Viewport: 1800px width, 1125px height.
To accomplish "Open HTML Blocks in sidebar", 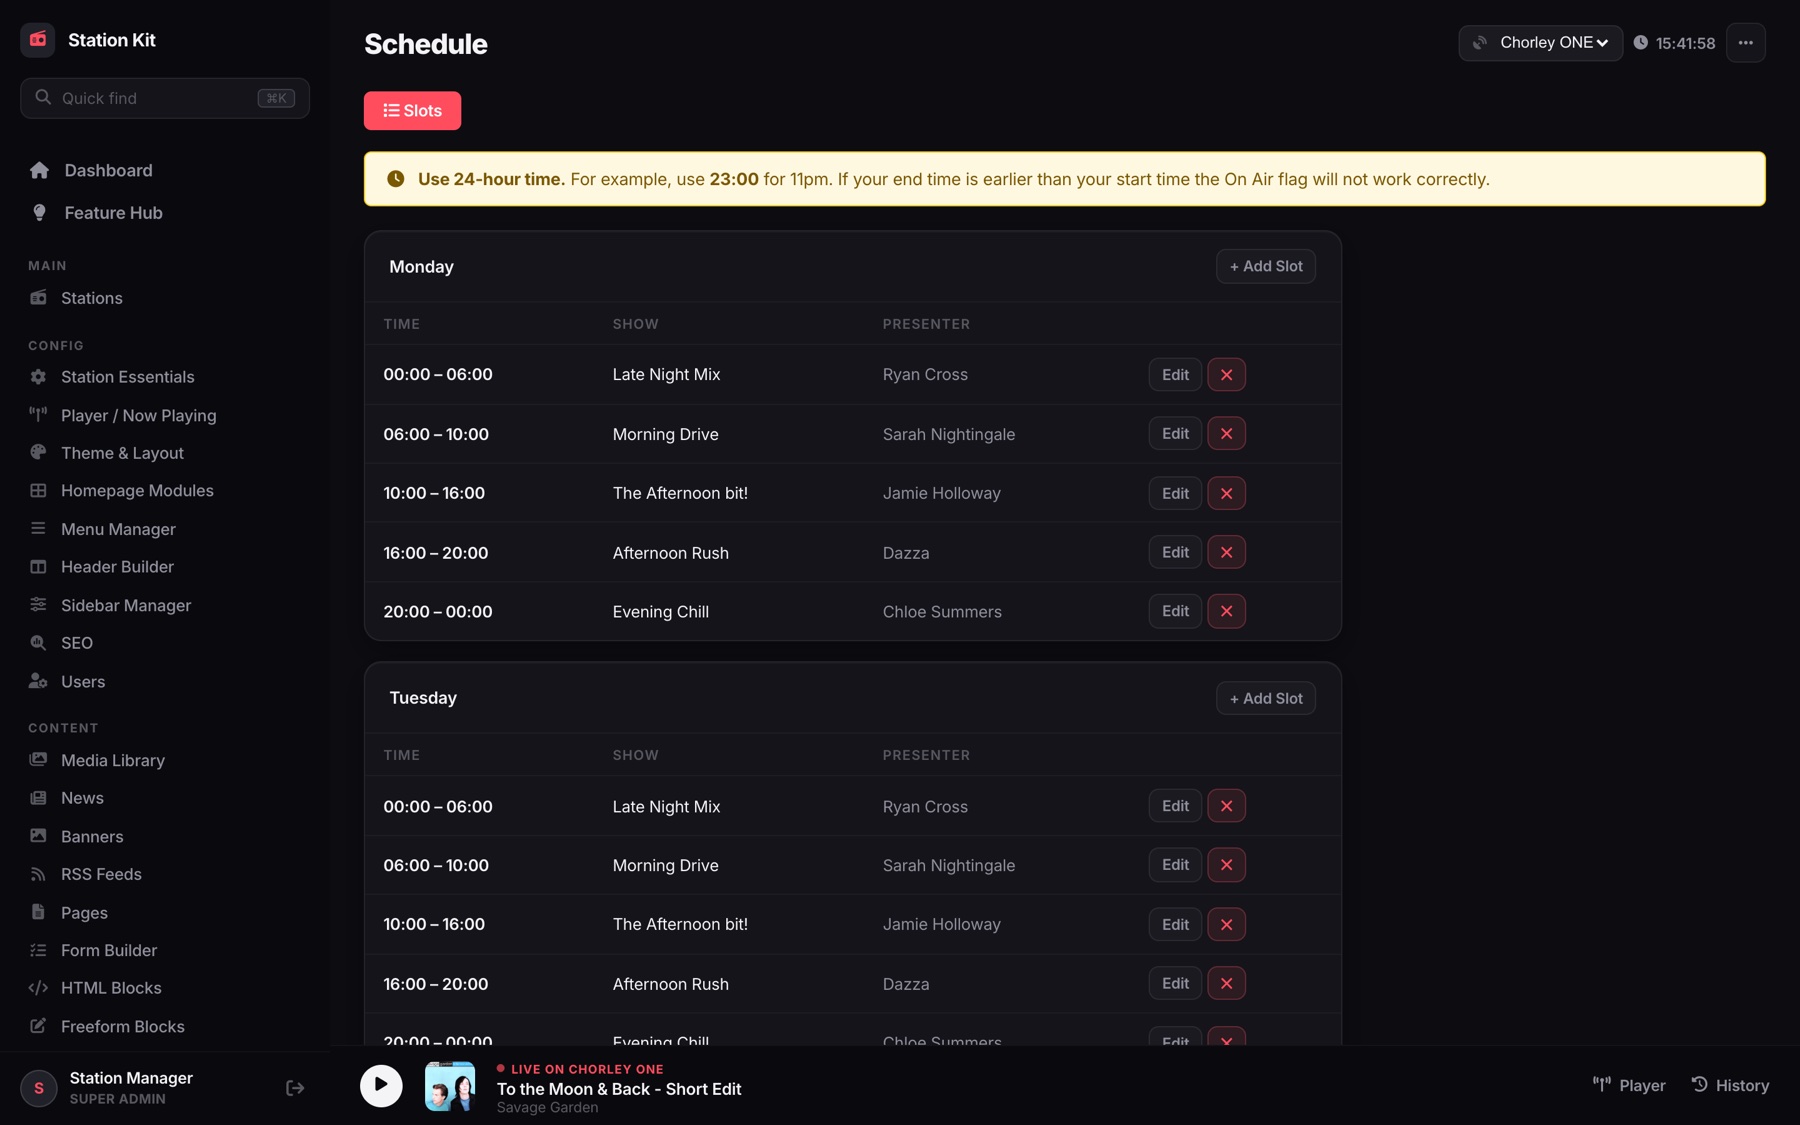I will coord(111,988).
